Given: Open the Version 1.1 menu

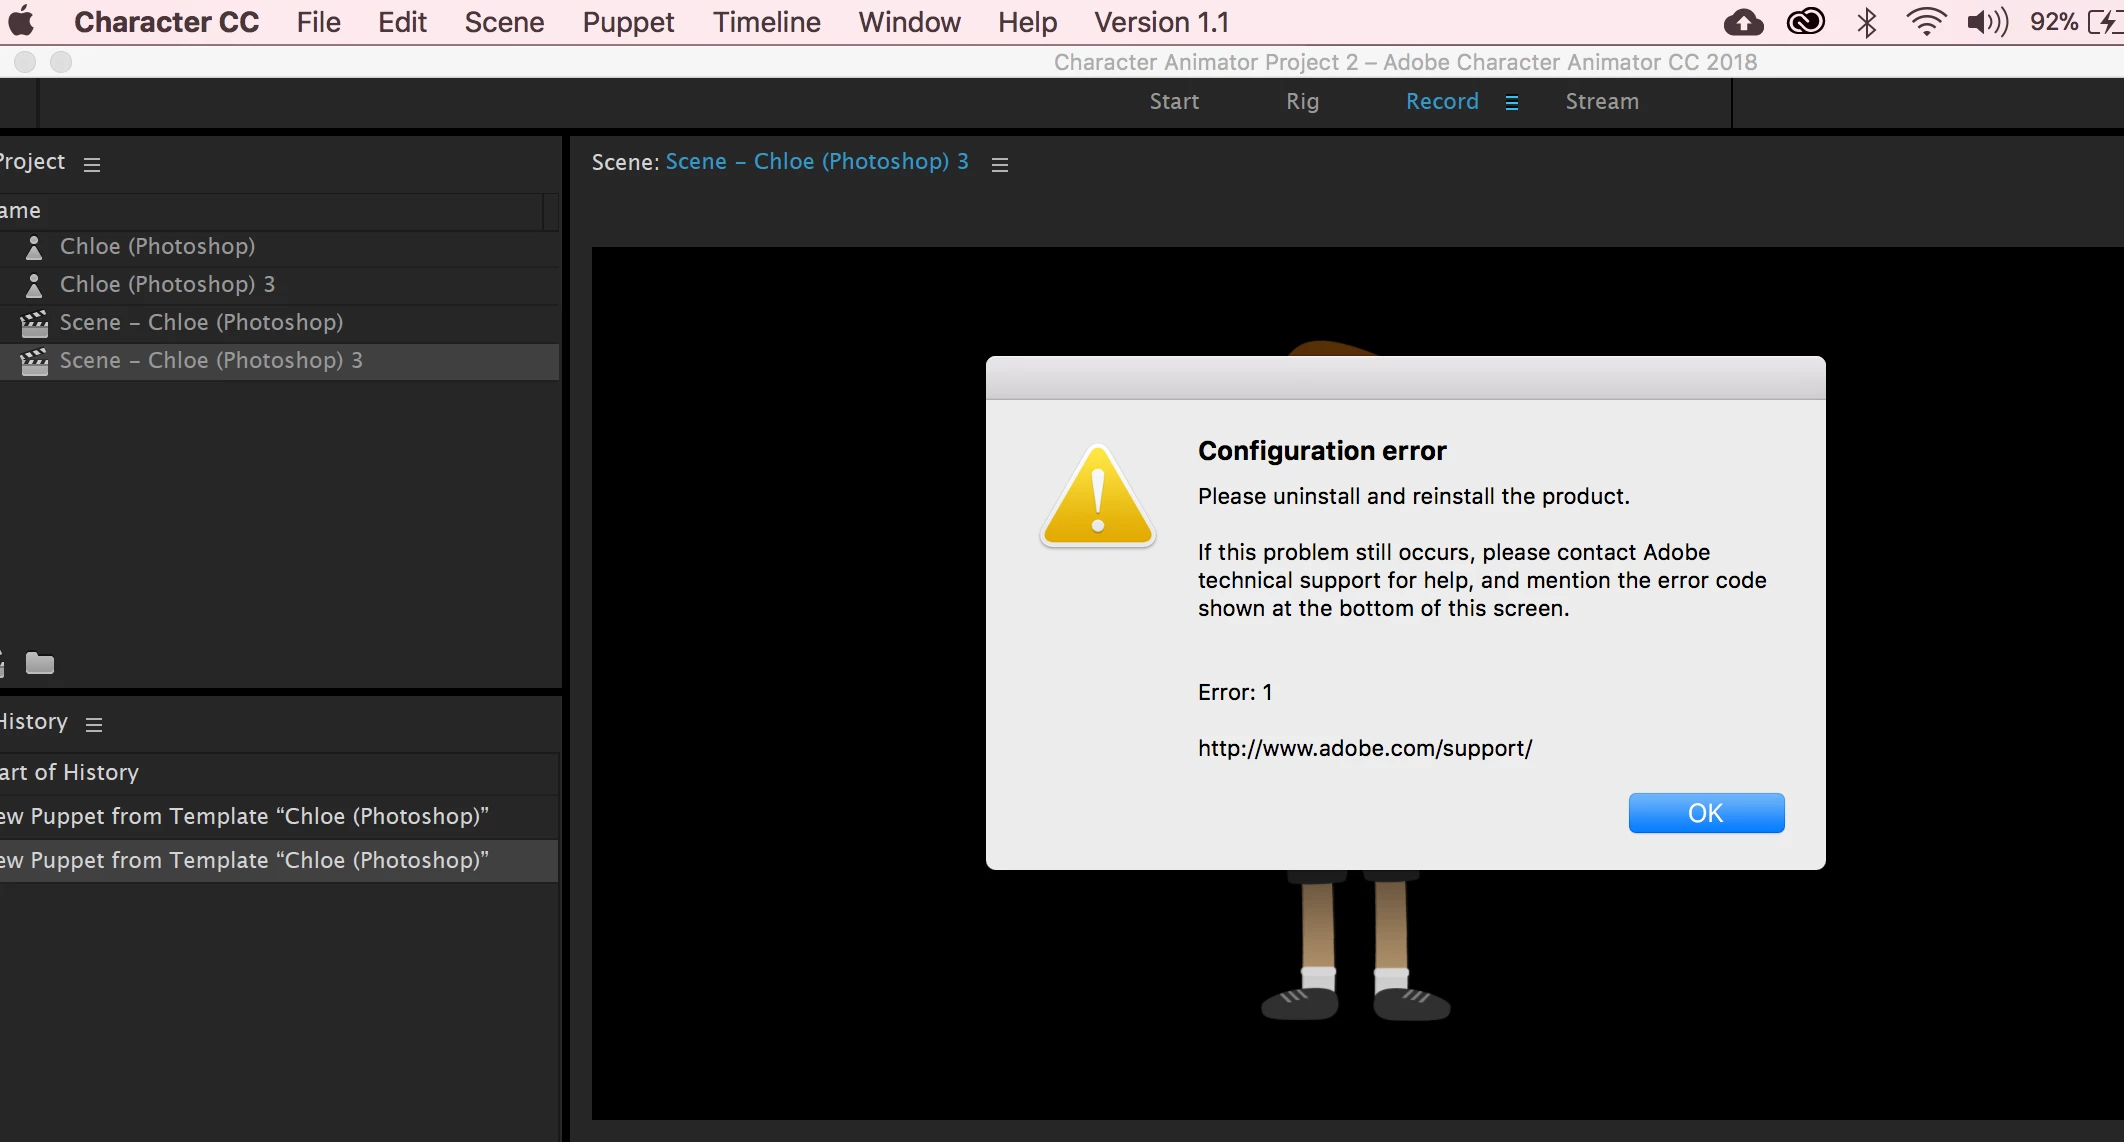Looking at the screenshot, I should pos(1161,22).
